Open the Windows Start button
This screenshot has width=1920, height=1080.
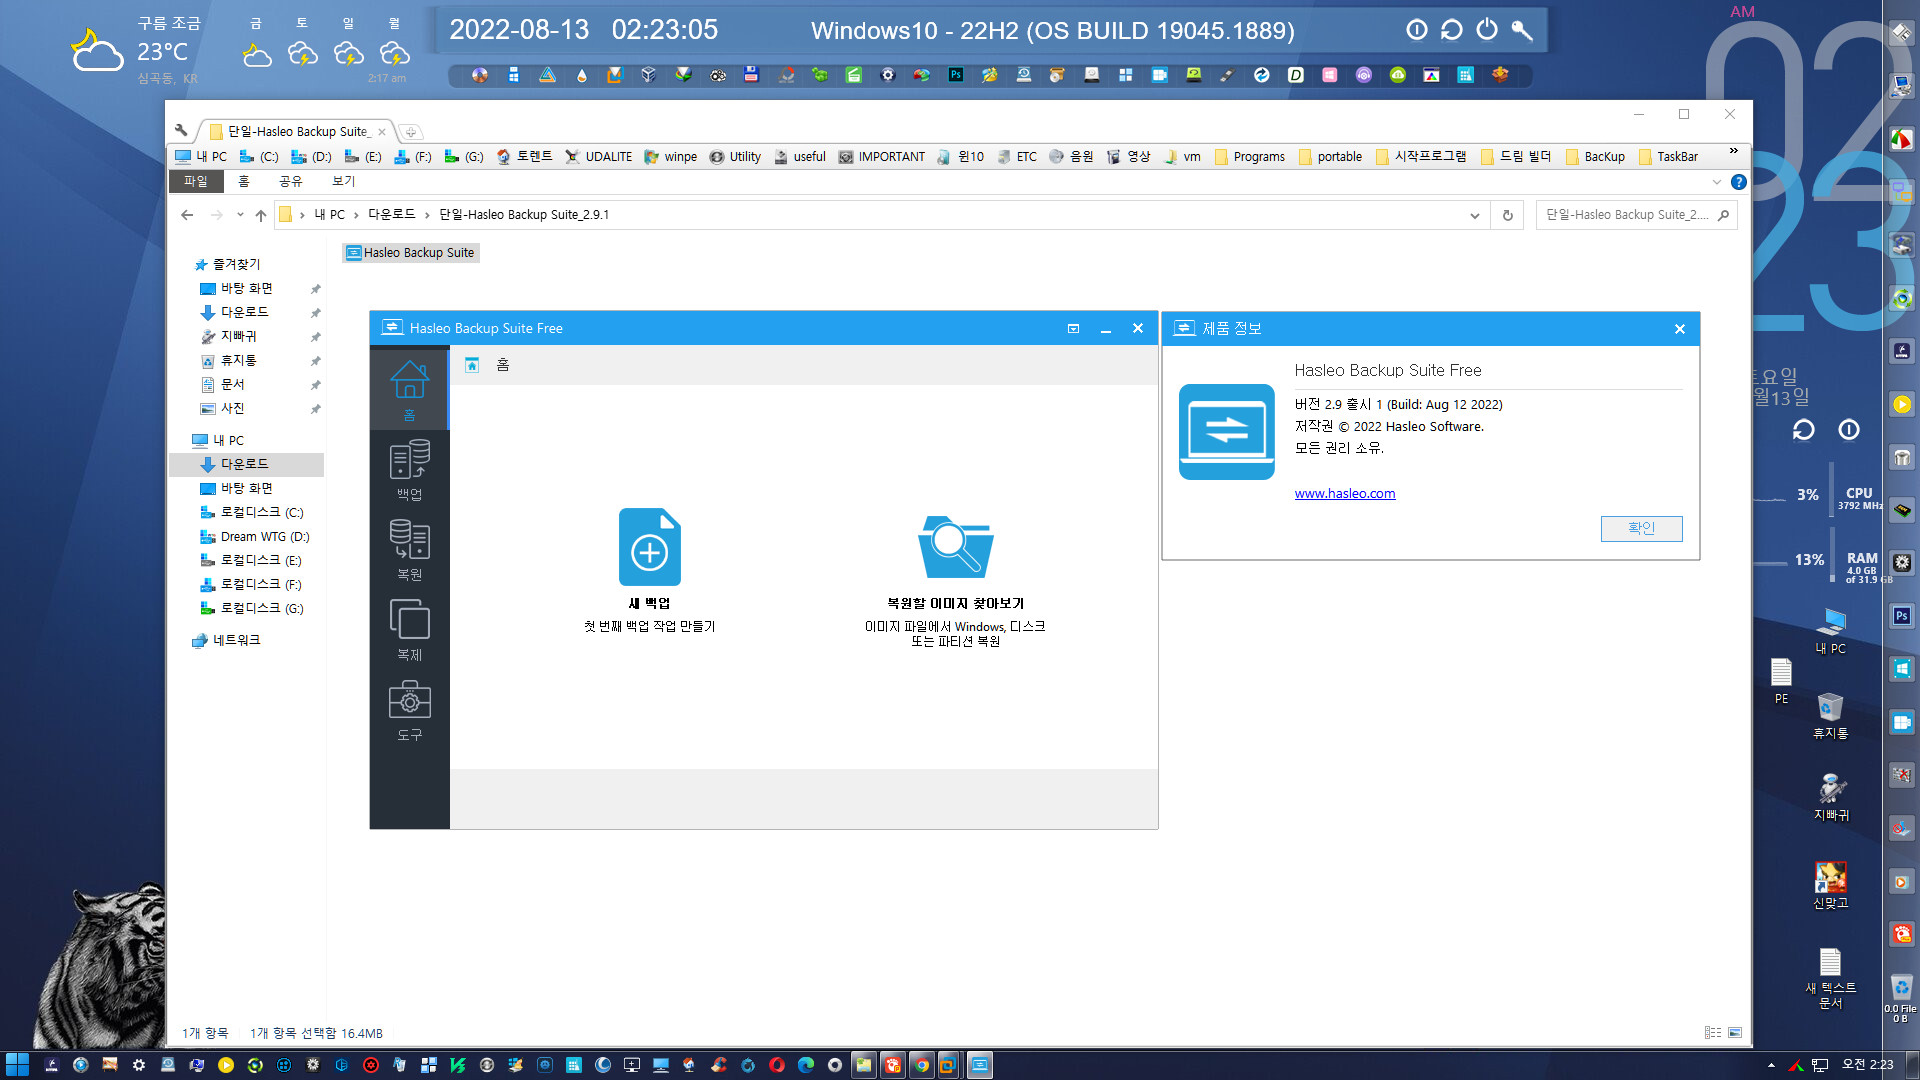click(17, 1065)
